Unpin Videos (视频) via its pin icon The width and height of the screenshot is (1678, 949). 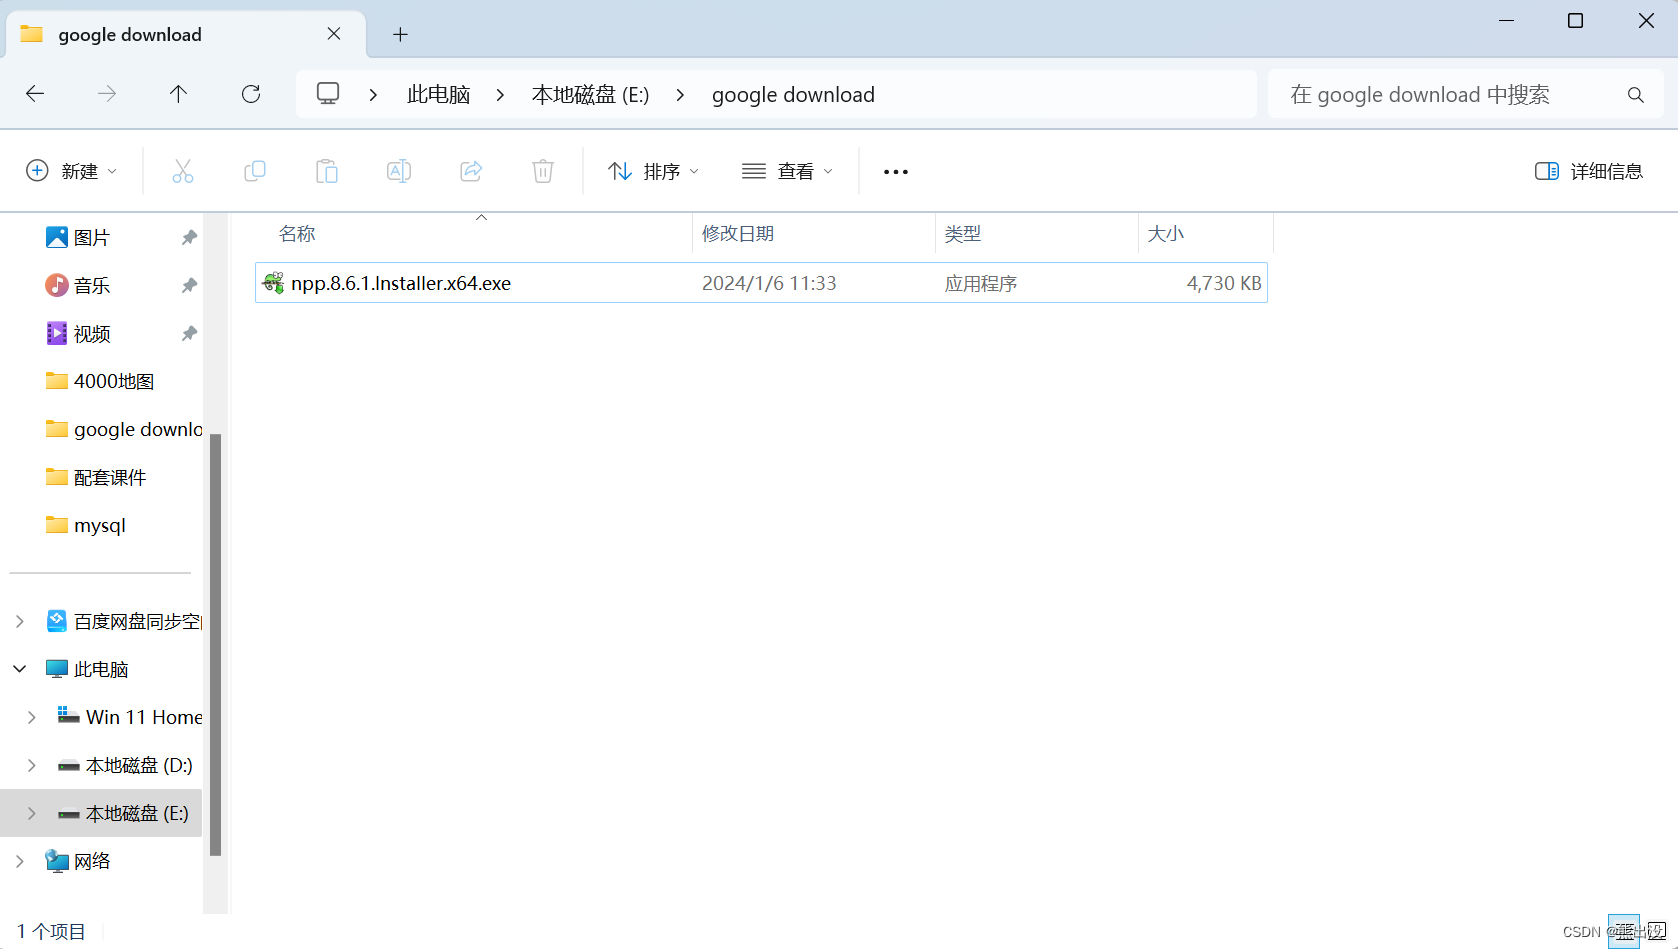(189, 333)
